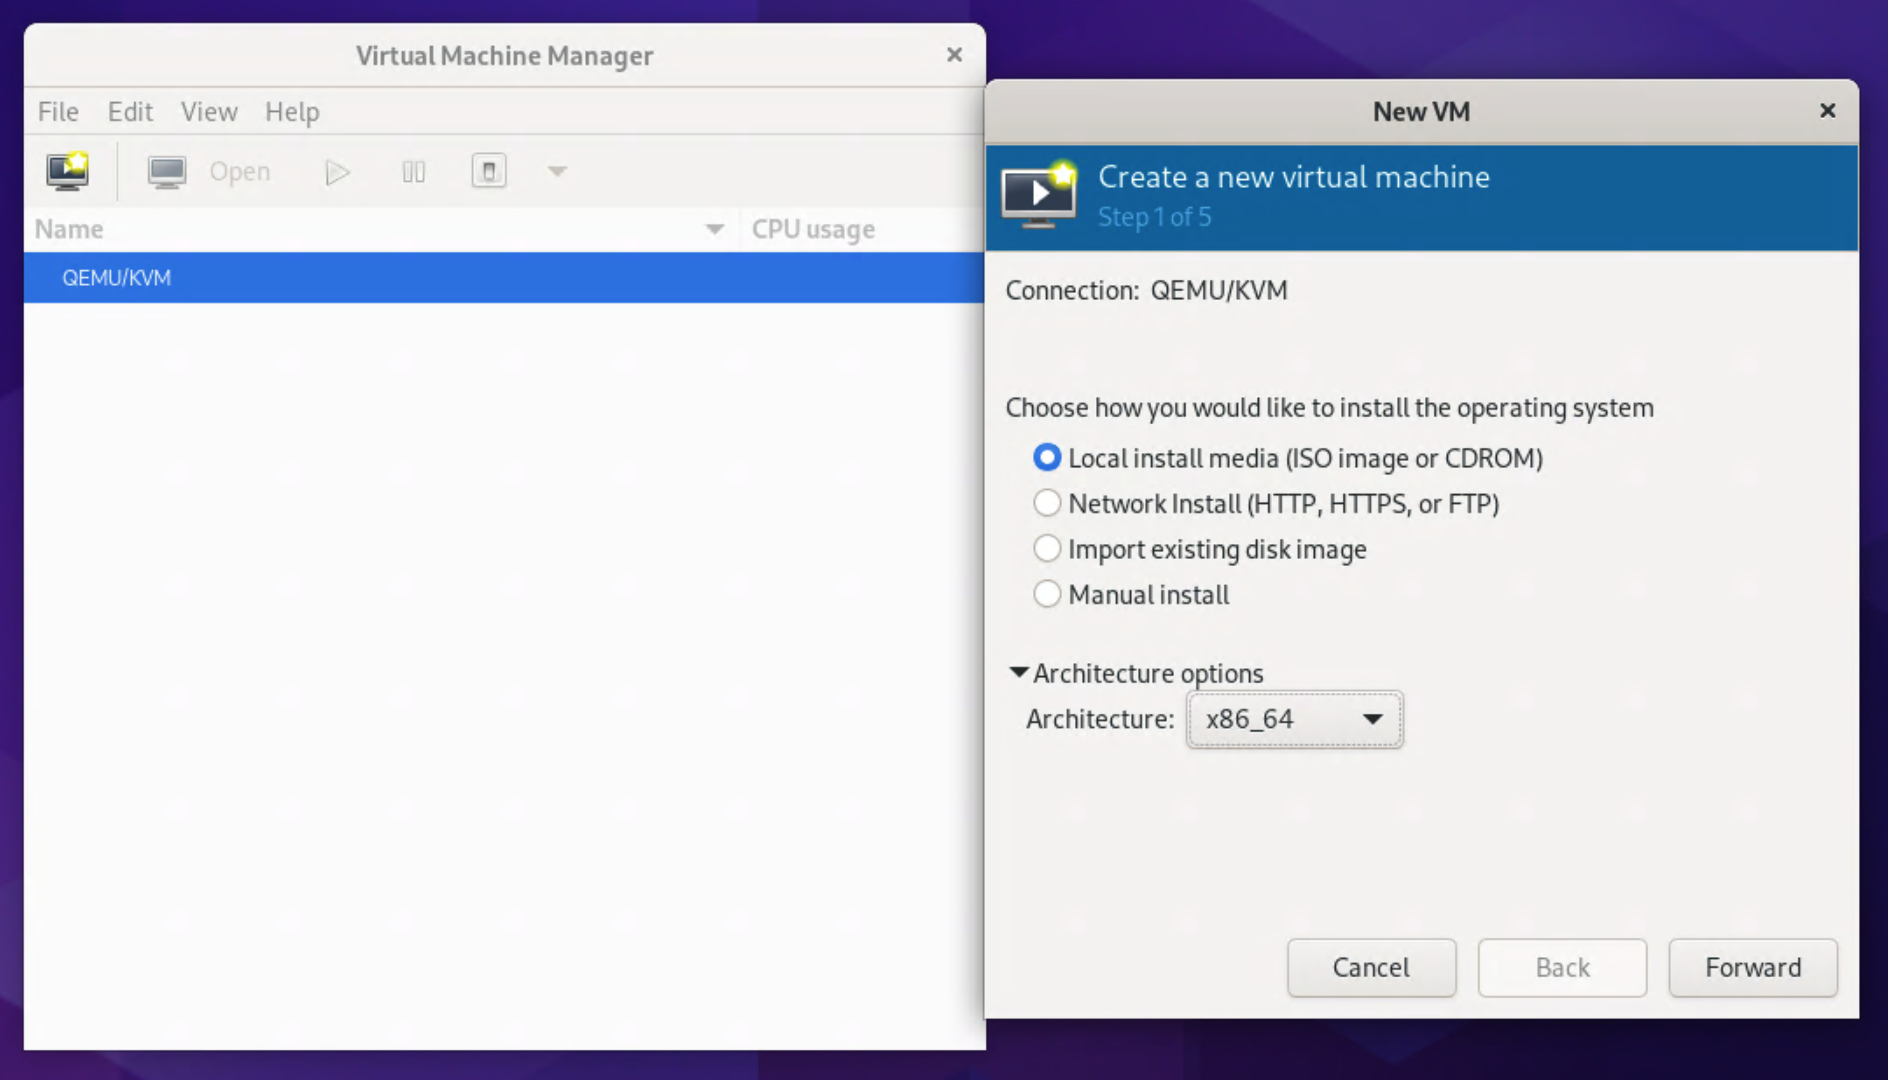Click the Shut Down power icon
The image size is (1888, 1080).
(488, 171)
